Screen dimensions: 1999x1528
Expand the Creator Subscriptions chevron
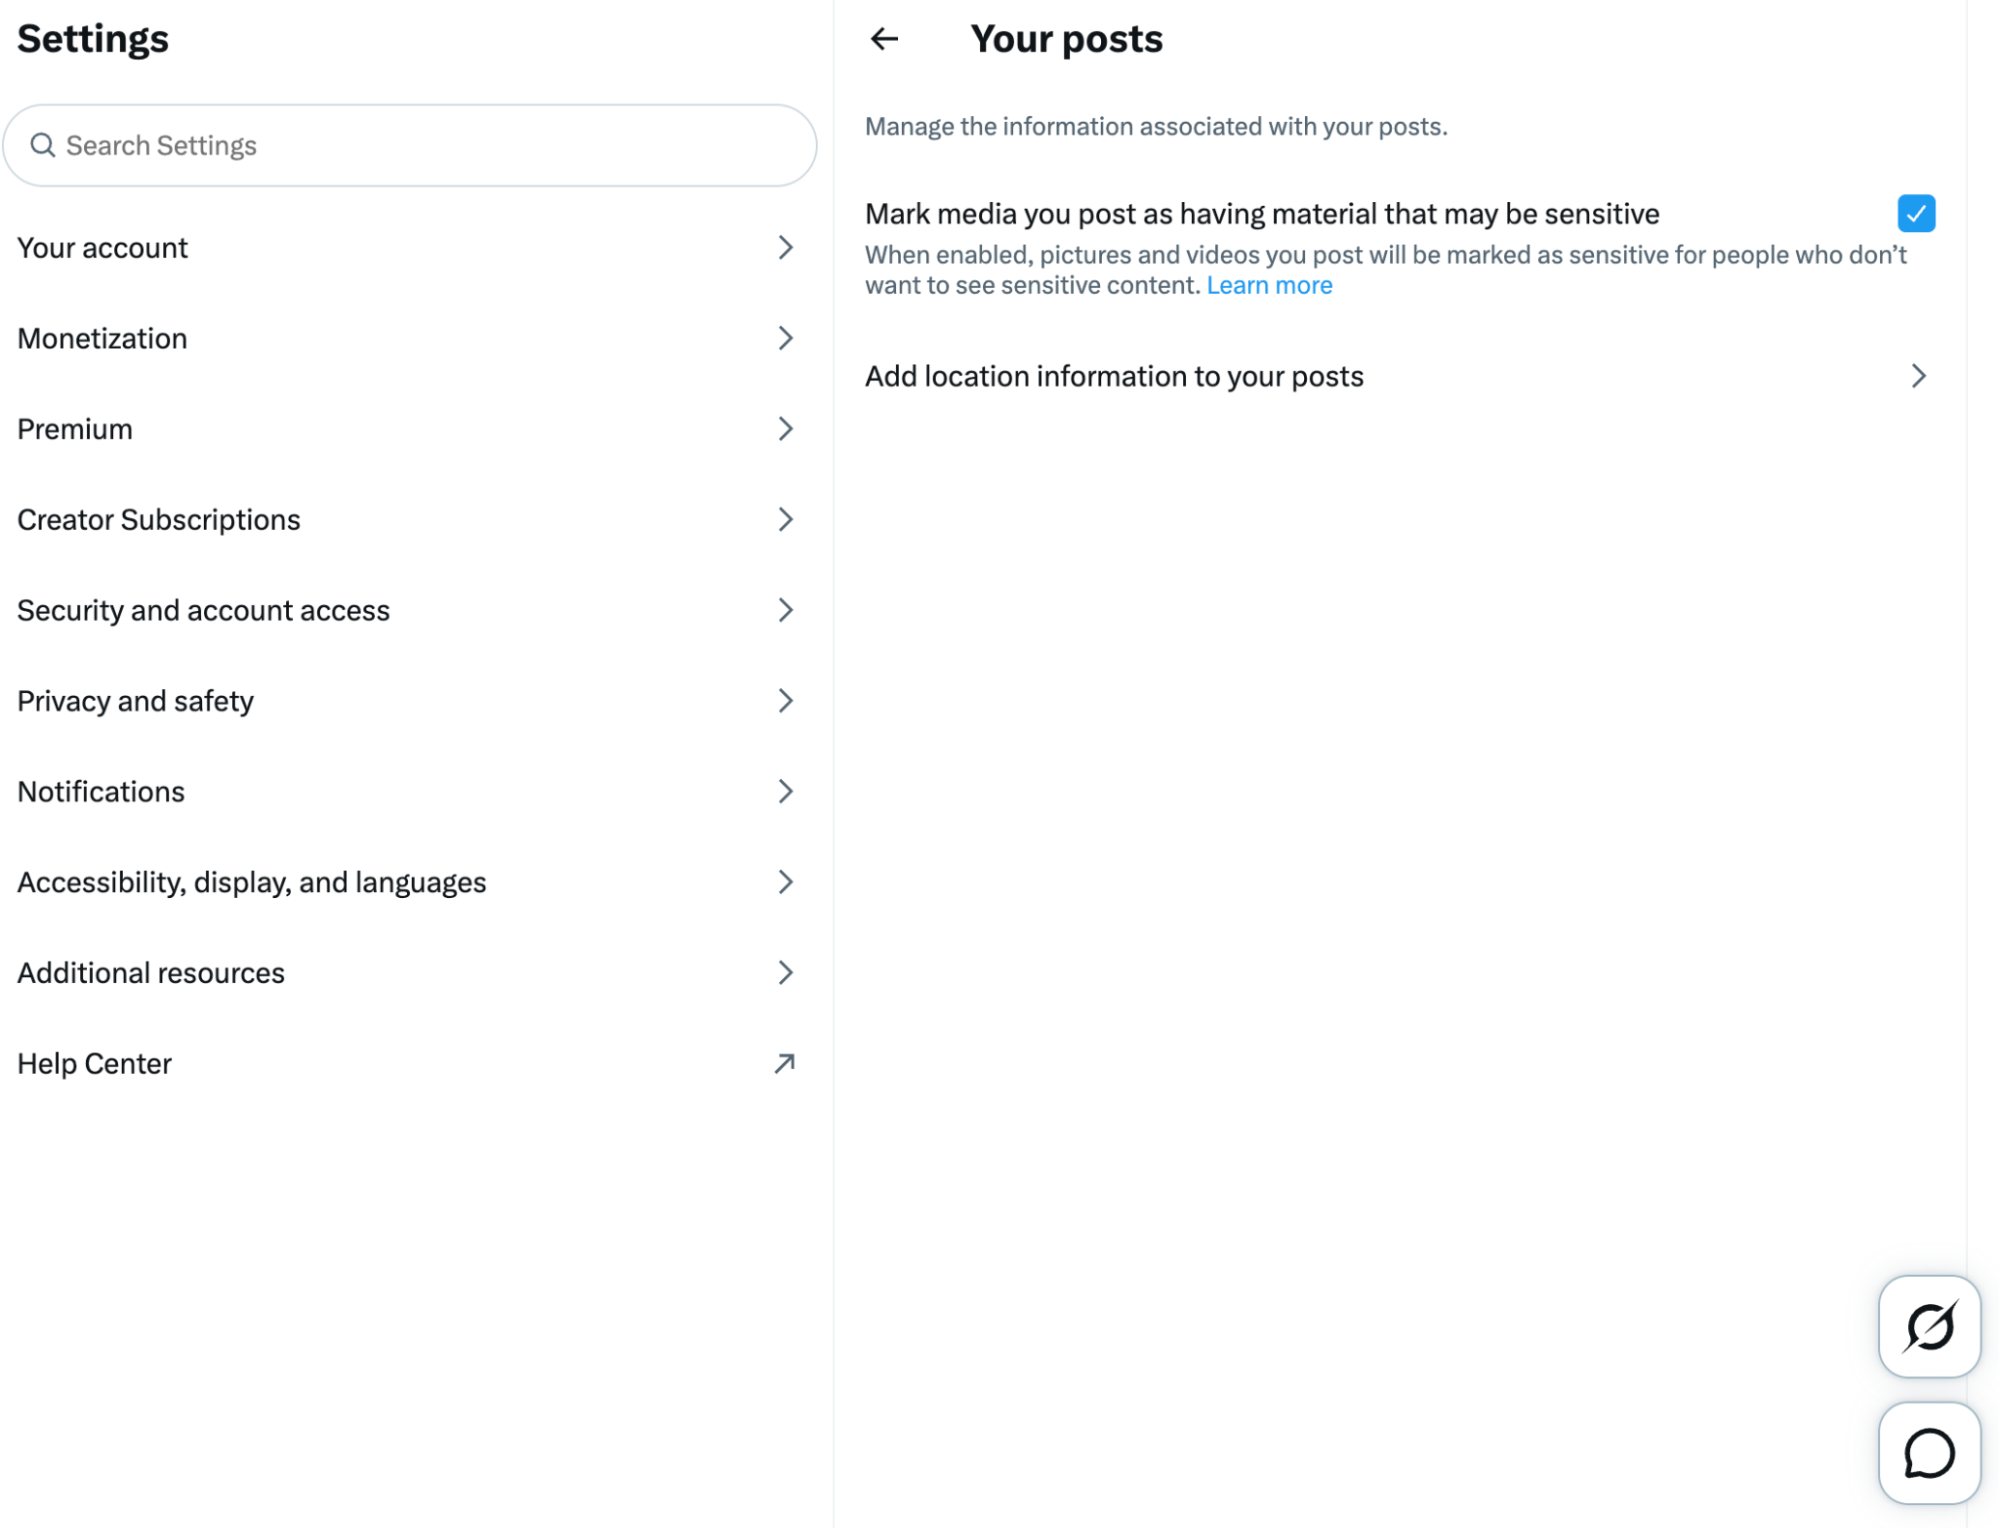coord(785,519)
